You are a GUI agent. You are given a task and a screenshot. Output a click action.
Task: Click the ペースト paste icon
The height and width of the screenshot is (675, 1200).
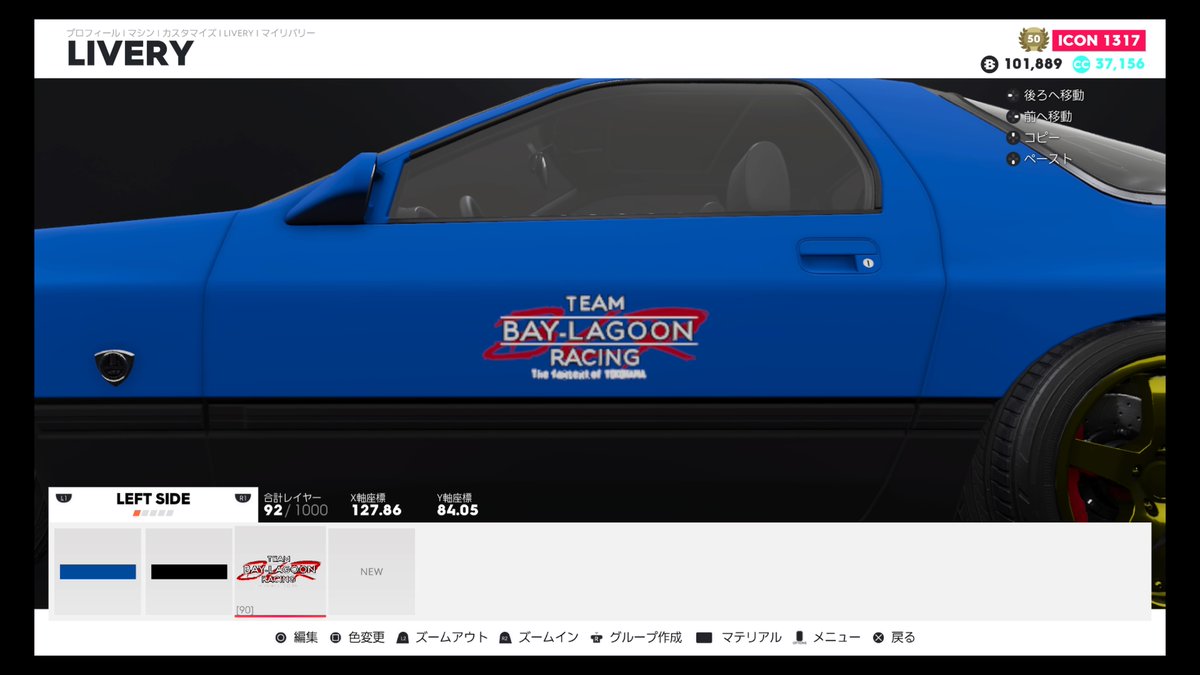[x=1013, y=158]
